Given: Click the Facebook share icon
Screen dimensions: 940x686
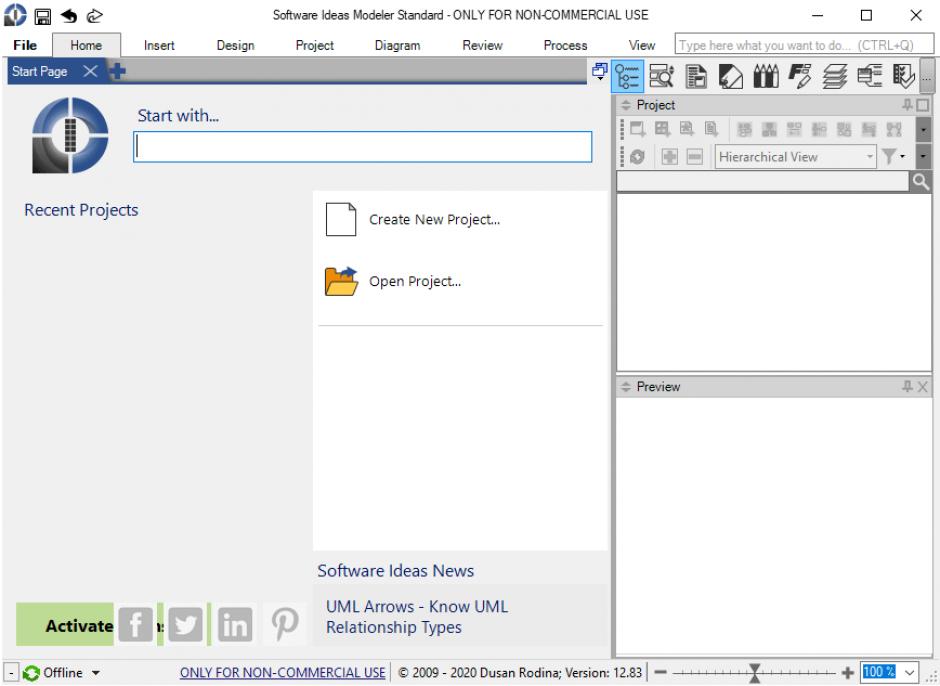Looking at the screenshot, I should (x=135, y=625).
